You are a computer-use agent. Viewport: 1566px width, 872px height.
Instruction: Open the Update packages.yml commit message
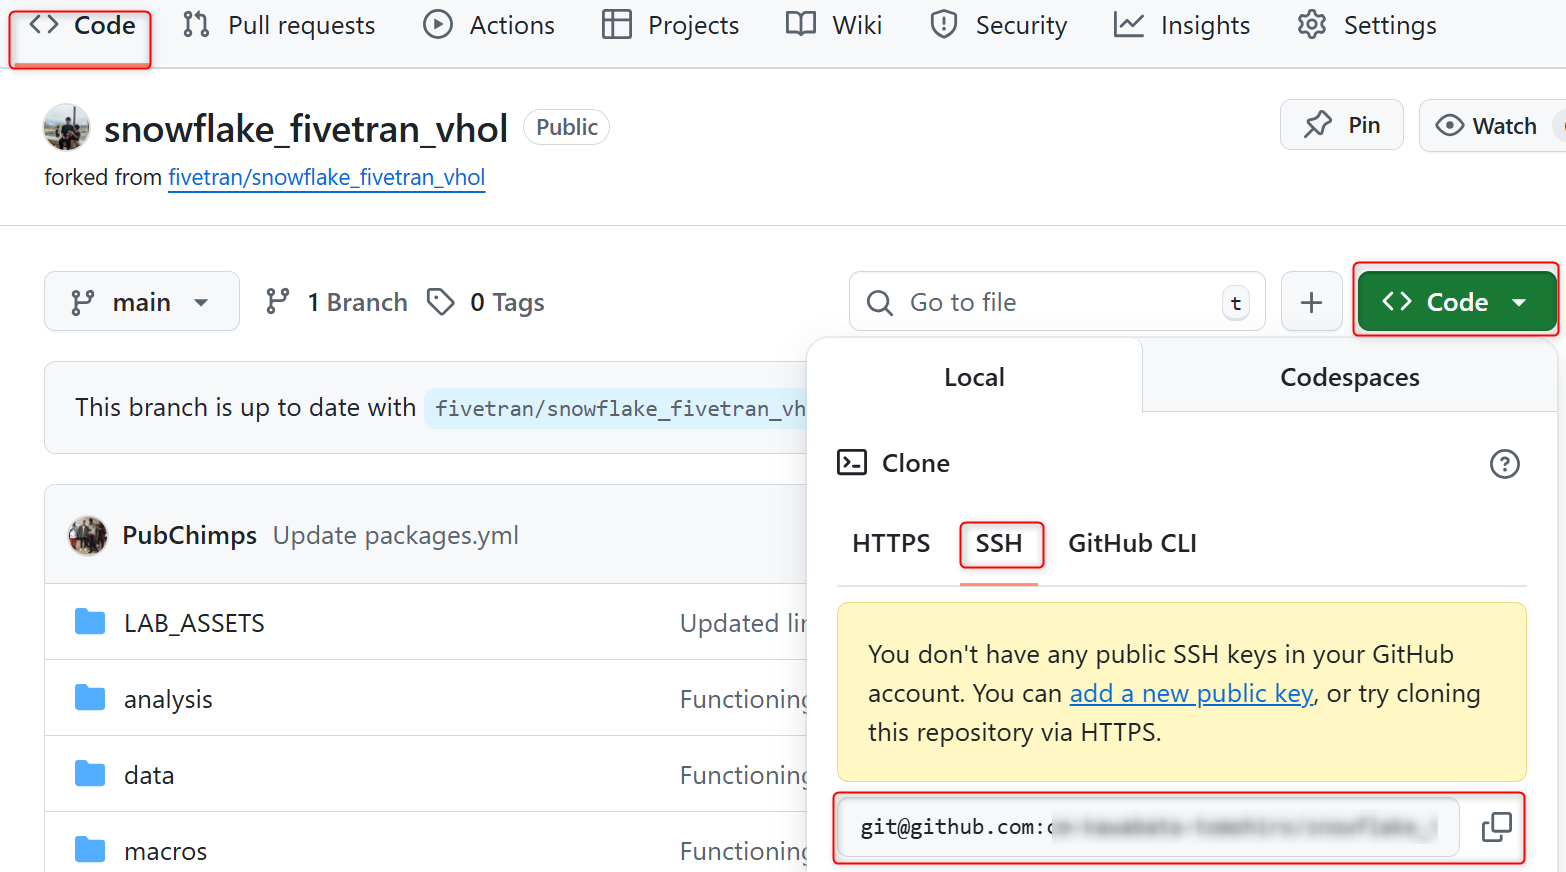396,536
